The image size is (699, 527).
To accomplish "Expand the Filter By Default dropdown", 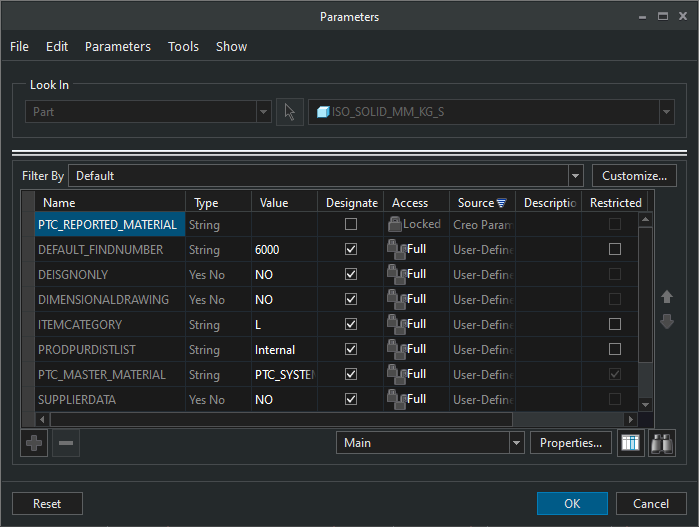I will (x=575, y=176).
